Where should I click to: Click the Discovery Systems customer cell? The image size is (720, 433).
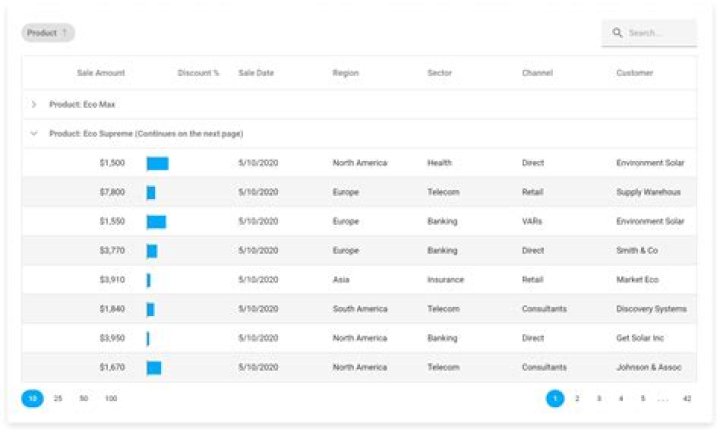click(652, 309)
